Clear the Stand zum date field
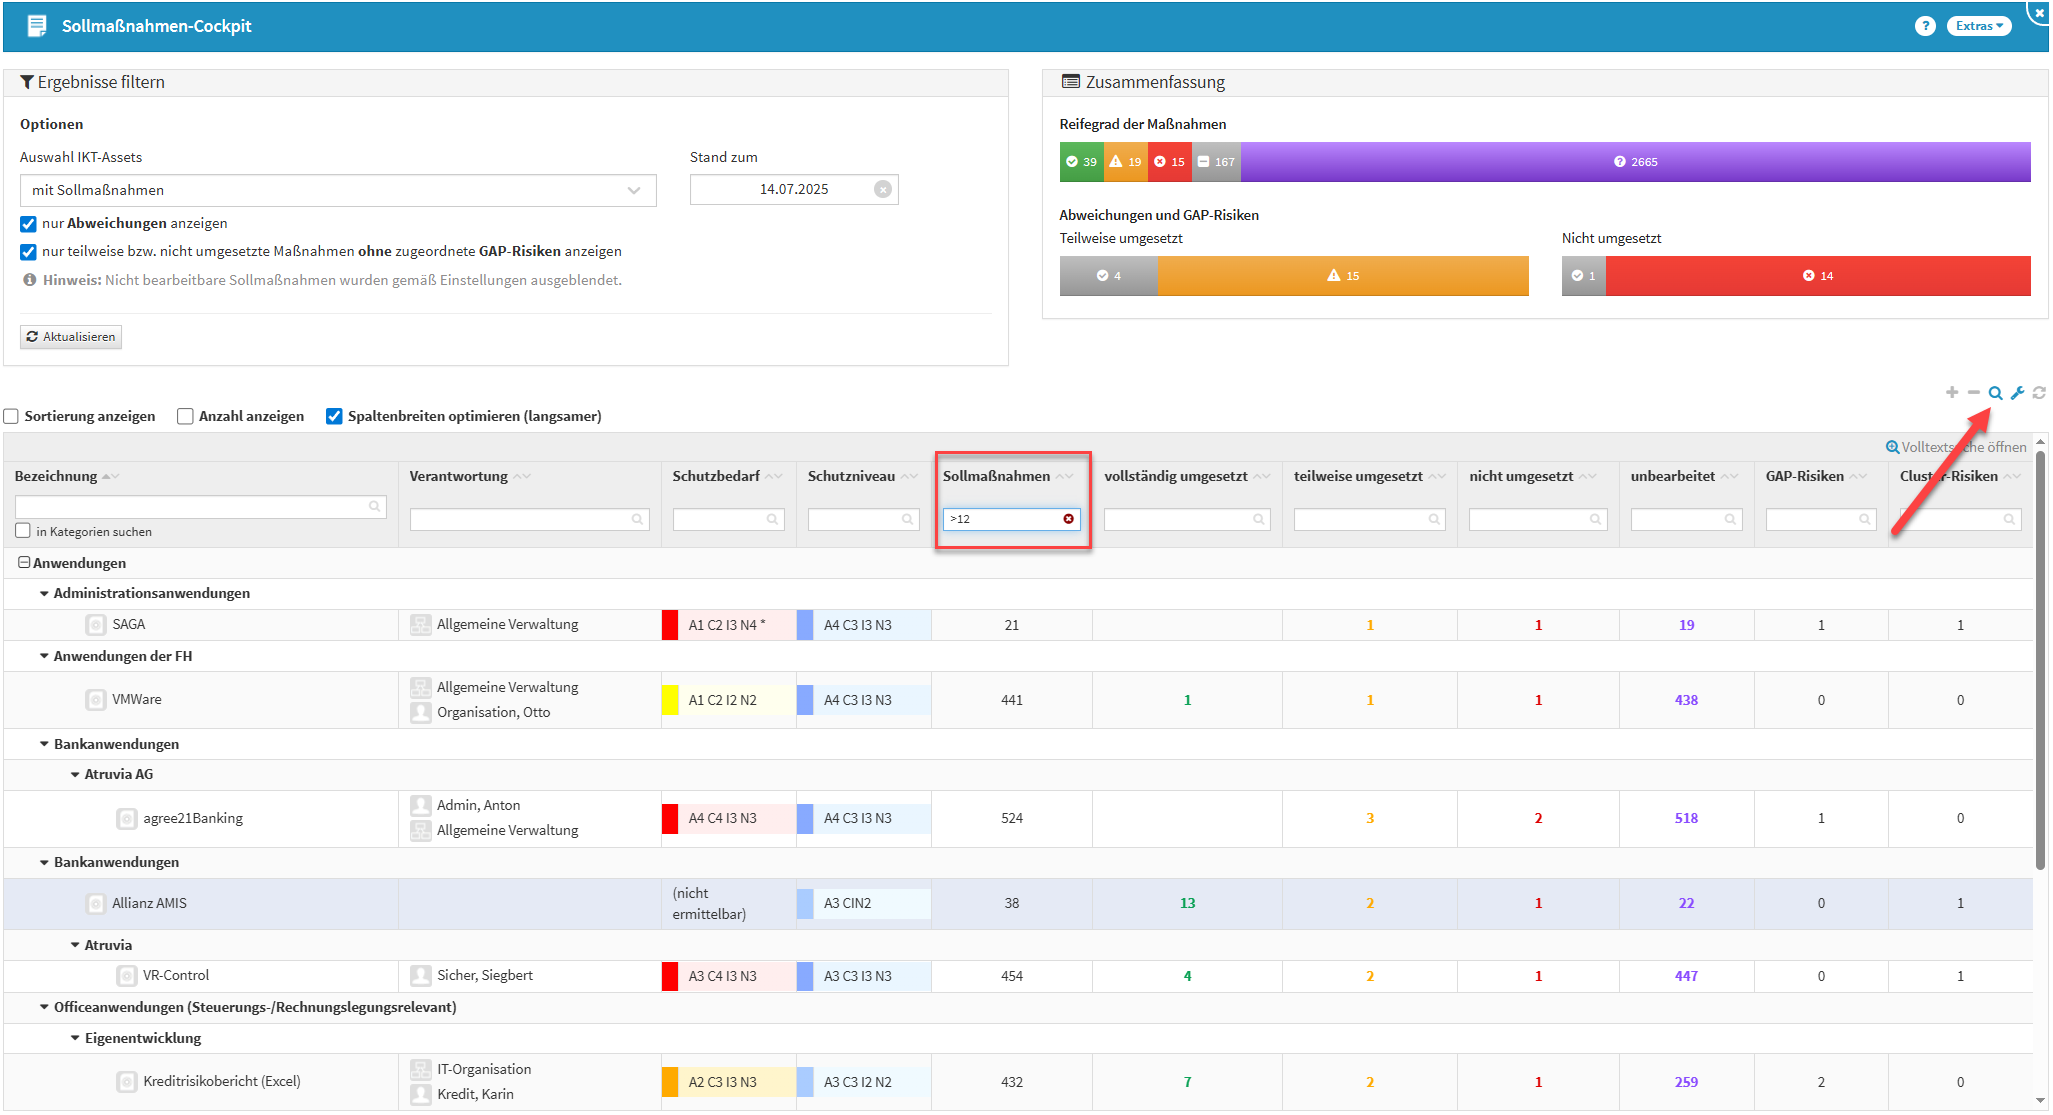Image resolution: width=2053 pixels, height=1115 pixels. pos(882,190)
